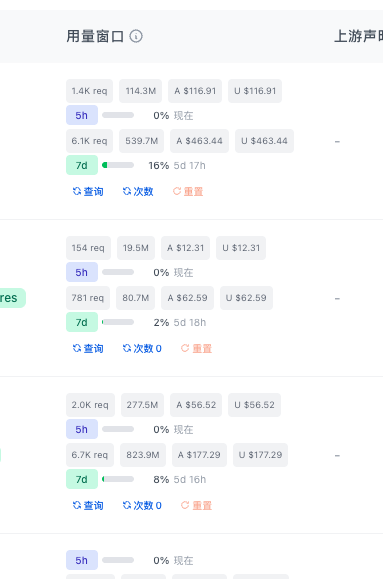Image resolution: width=383 pixels, height=579 pixels.
Task: Click the 1.4K req chip
Action: coord(89,91)
